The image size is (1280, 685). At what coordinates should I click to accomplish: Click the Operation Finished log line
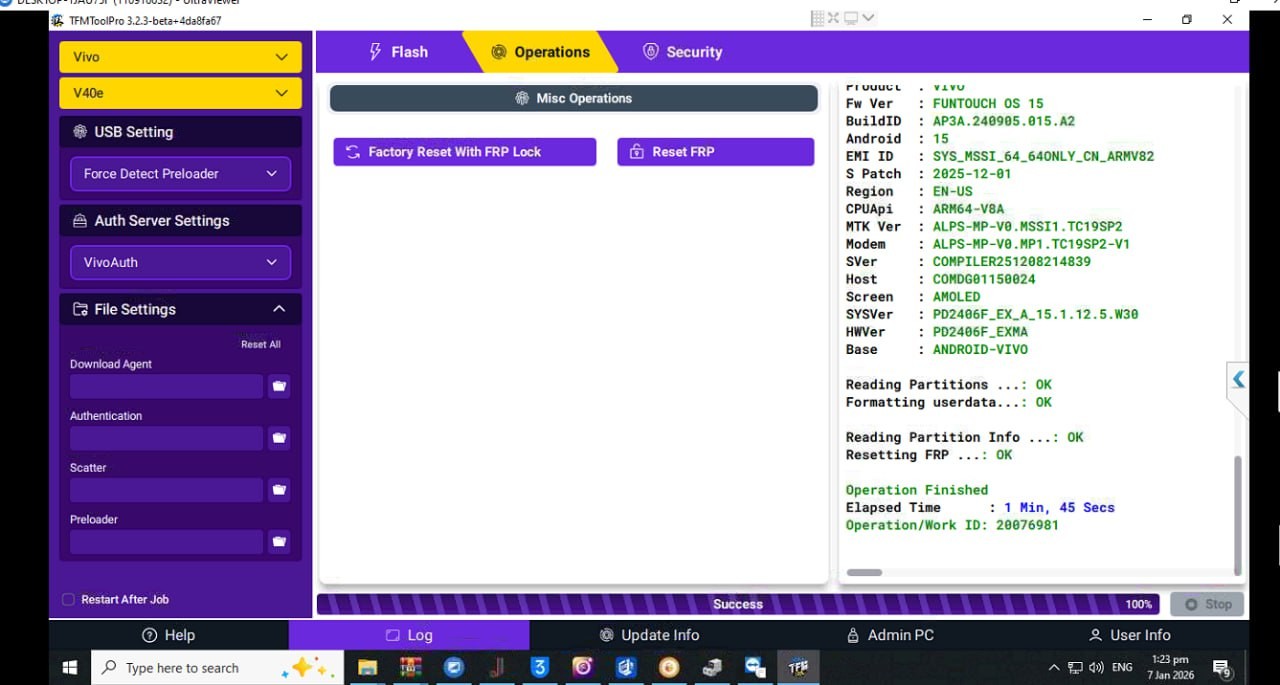[917, 490]
